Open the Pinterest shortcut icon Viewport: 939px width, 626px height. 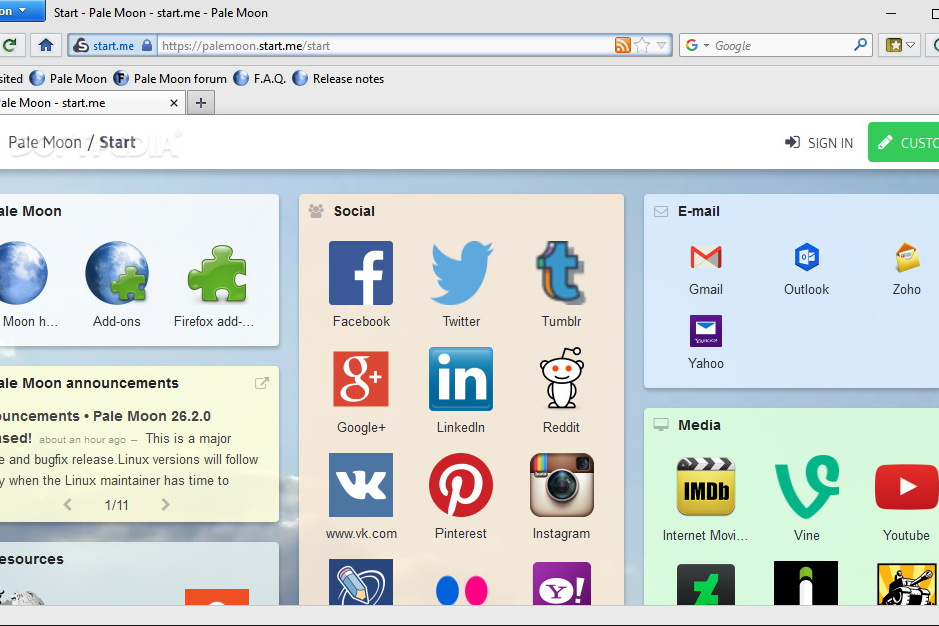pos(461,485)
